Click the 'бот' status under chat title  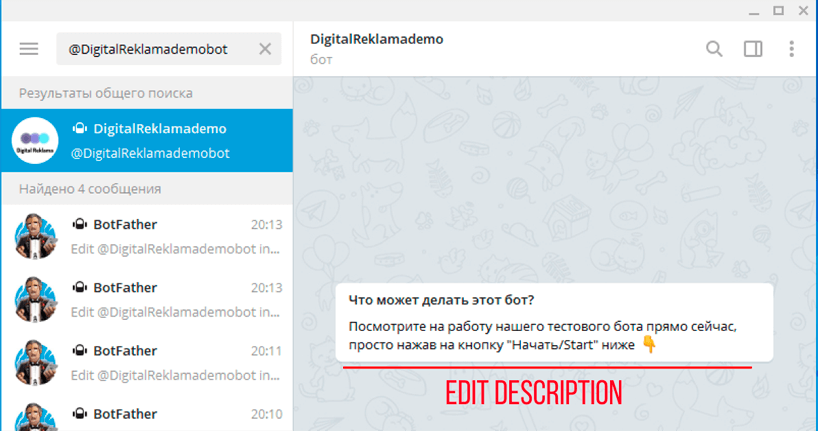pos(321,60)
